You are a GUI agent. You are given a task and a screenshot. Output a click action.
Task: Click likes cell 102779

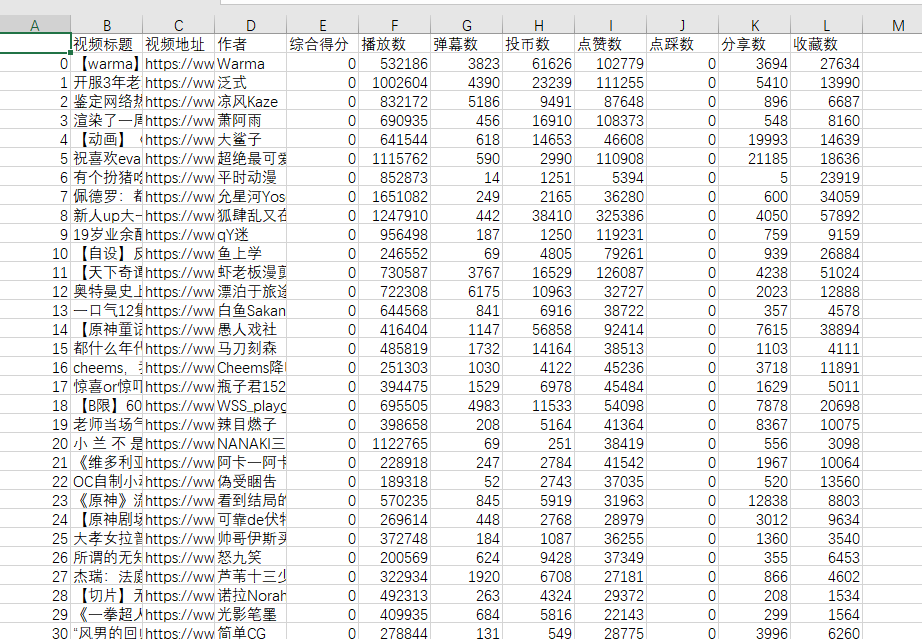610,63
